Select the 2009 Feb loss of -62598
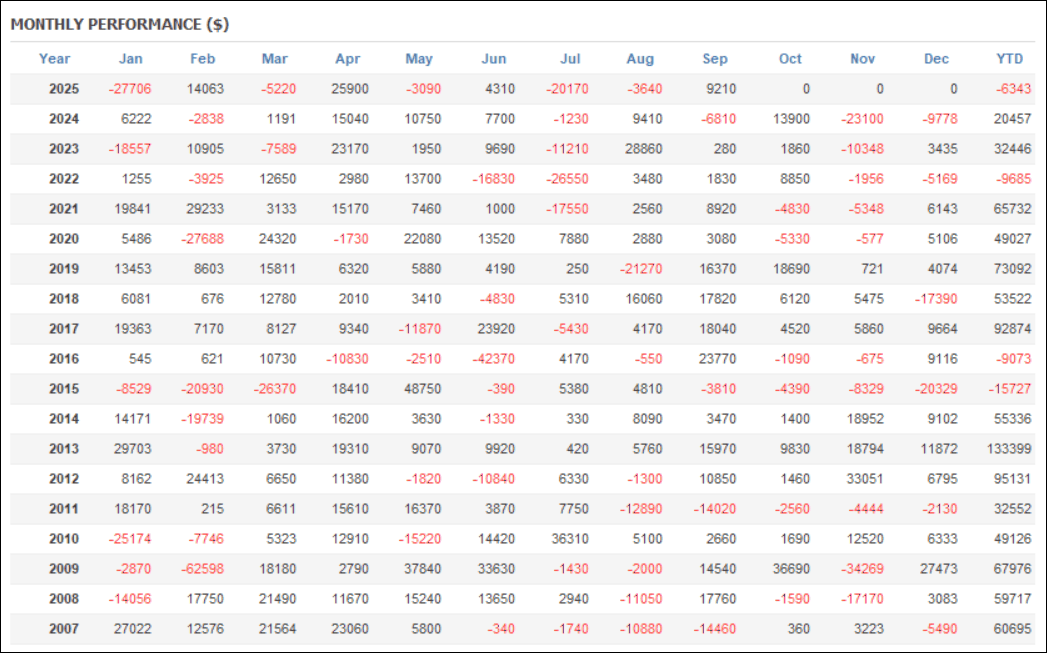The image size is (1047, 653). (203, 569)
